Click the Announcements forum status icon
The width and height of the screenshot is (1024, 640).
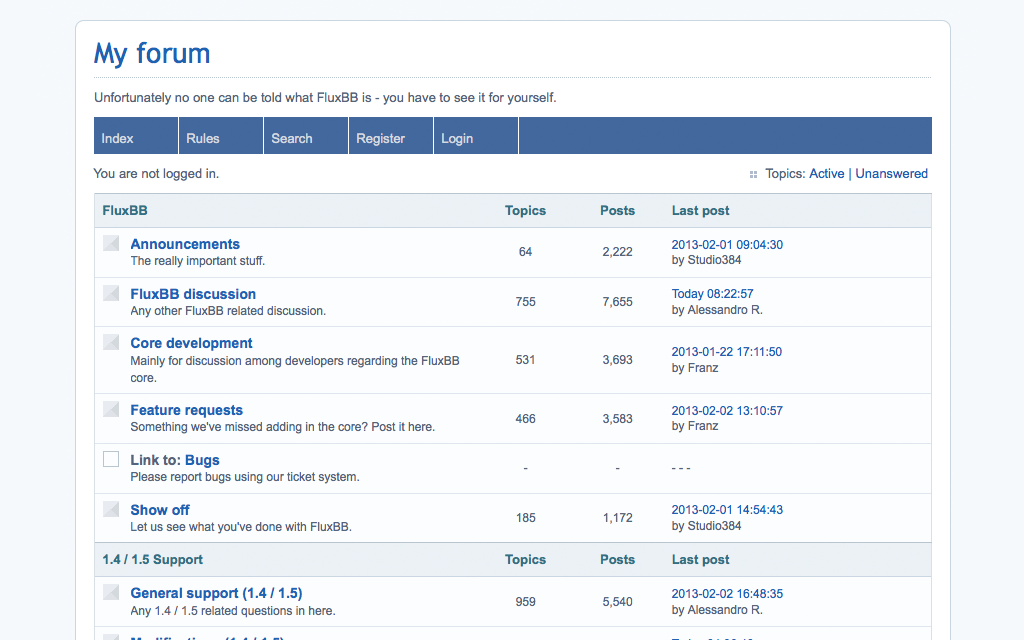[111, 243]
